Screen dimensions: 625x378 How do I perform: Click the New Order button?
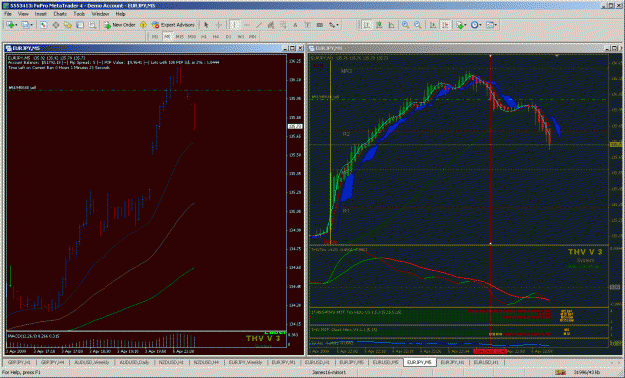coord(120,25)
